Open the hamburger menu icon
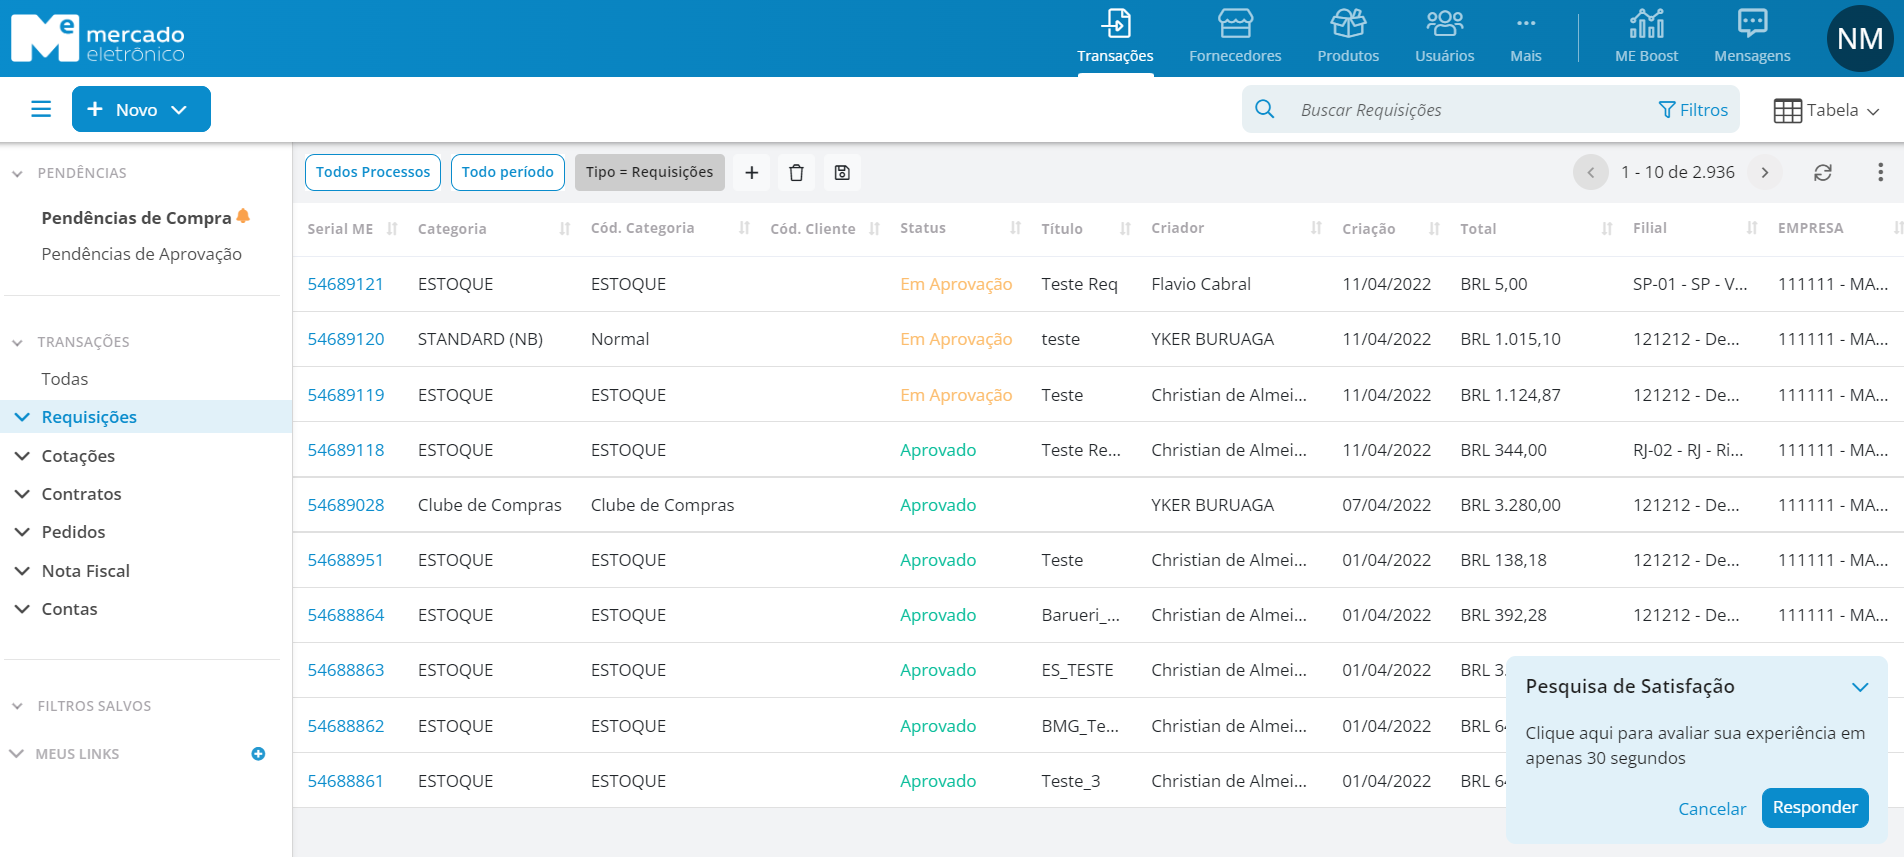Screen dimensions: 1904x857 pos(41,109)
